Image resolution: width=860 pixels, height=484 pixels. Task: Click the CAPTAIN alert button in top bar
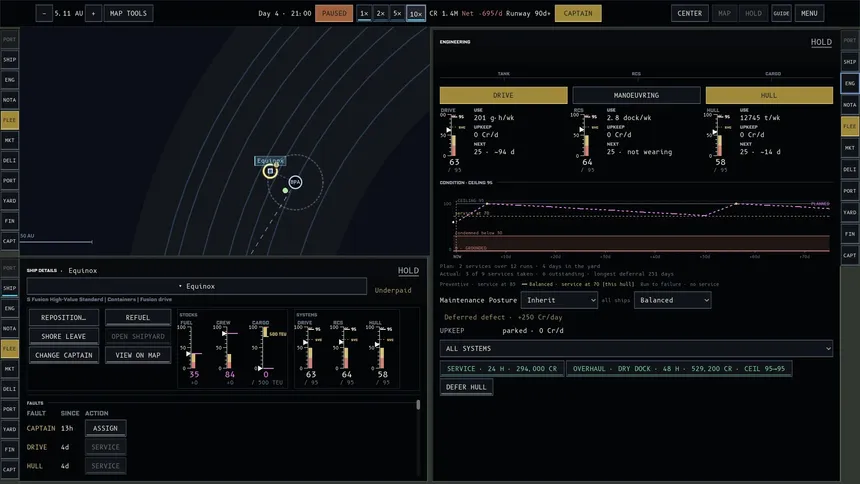point(578,13)
